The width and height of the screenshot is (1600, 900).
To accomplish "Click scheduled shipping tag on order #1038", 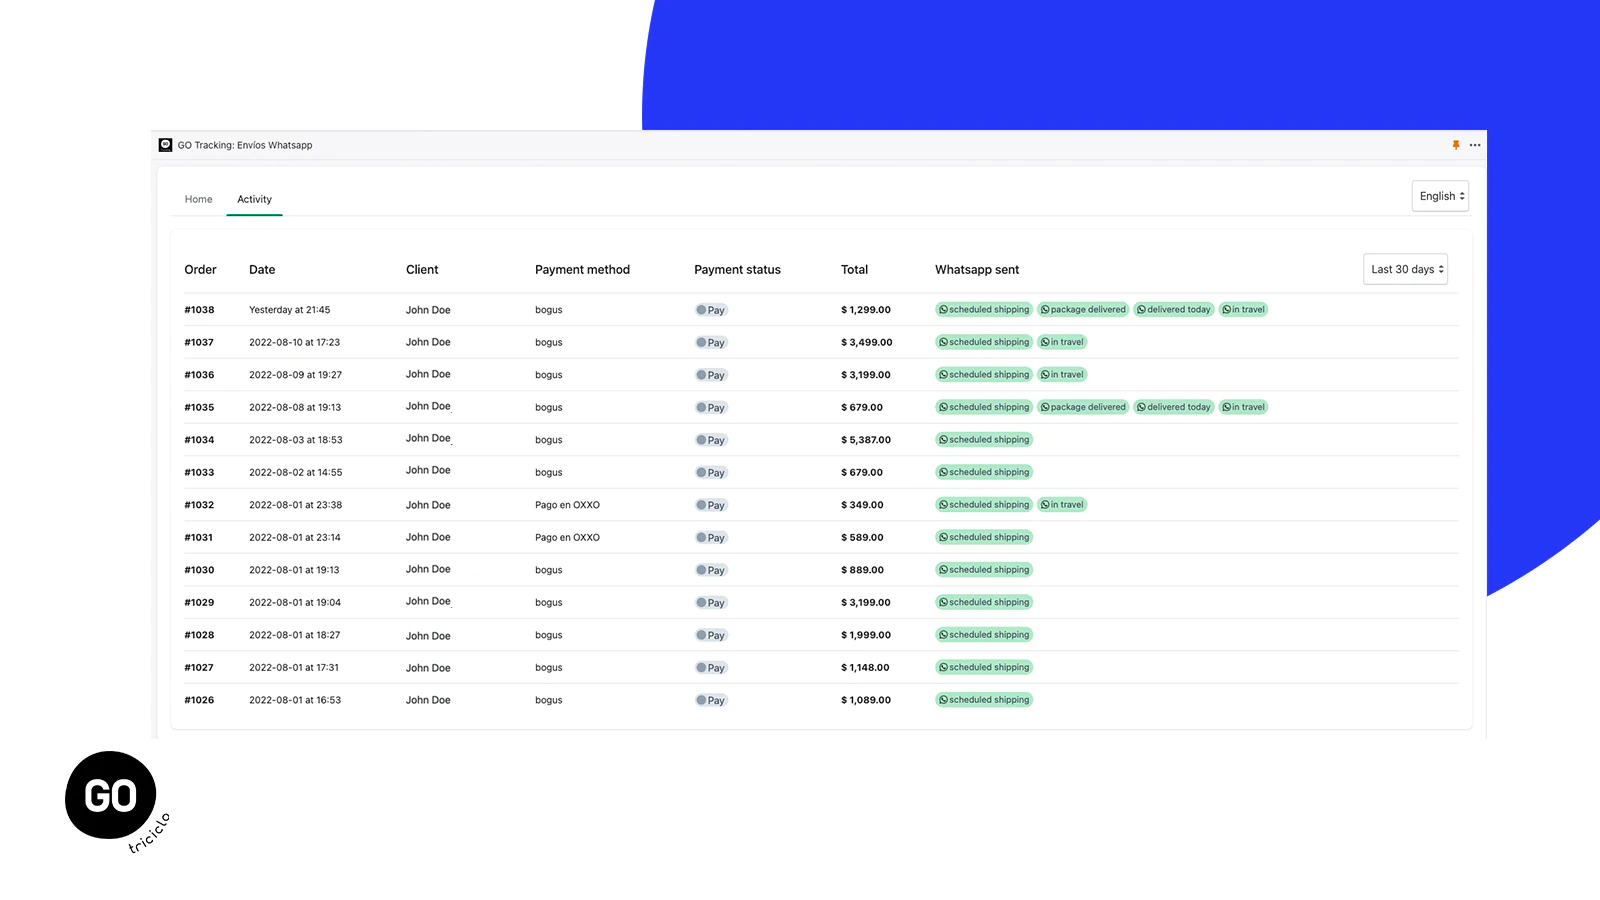I will (x=984, y=310).
